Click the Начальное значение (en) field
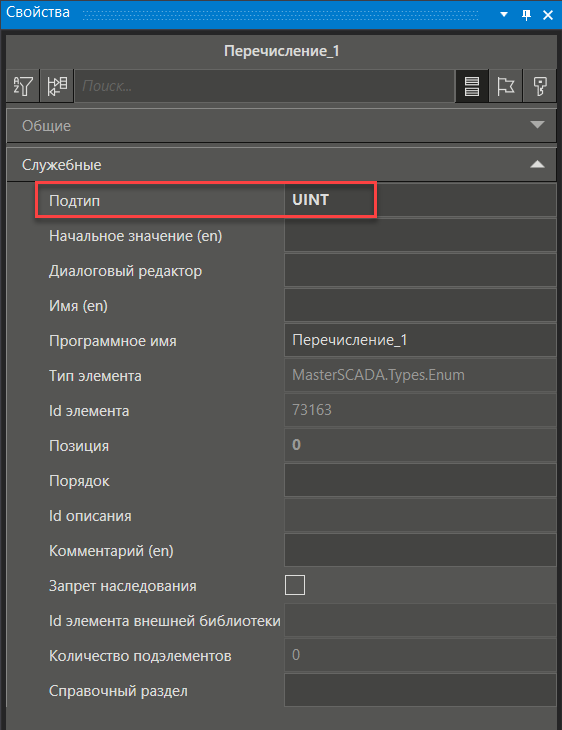 420,236
